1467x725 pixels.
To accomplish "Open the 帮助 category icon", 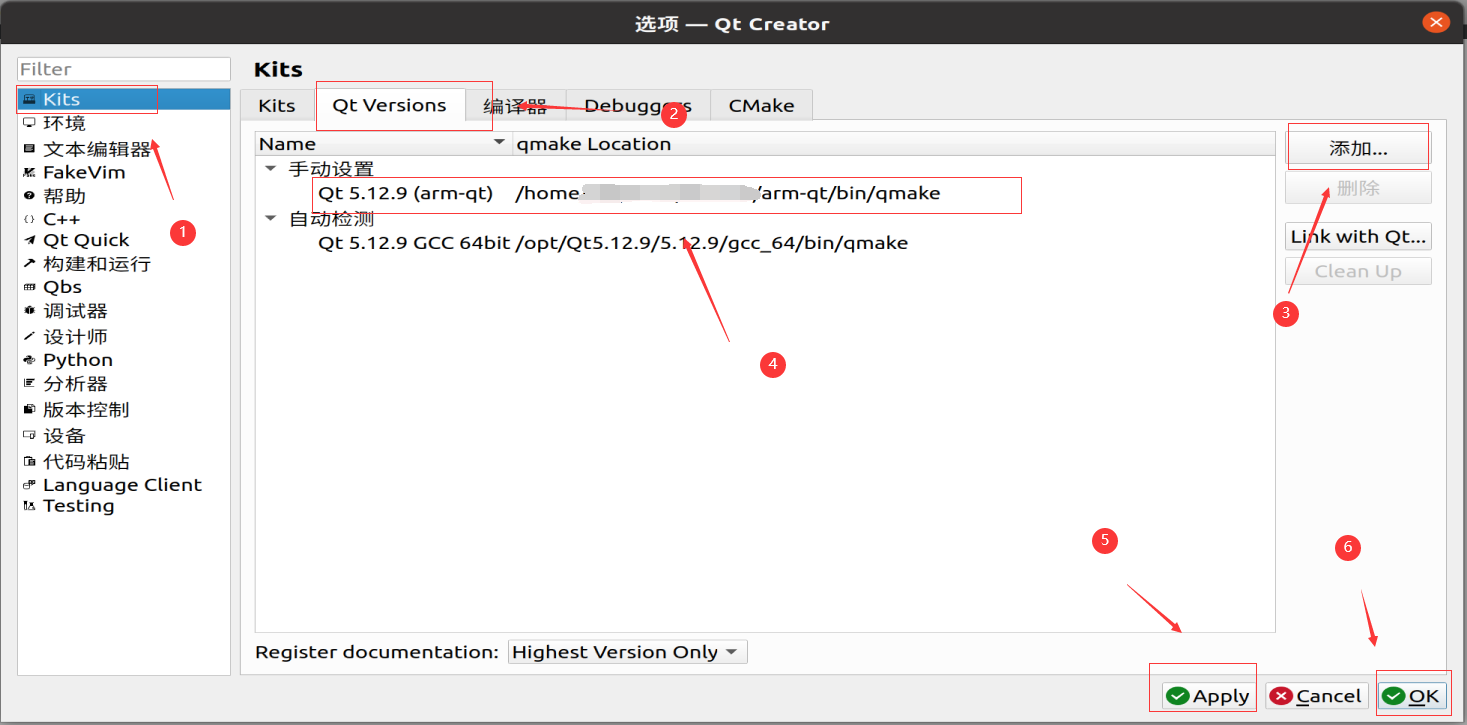I will pyautogui.click(x=29, y=196).
